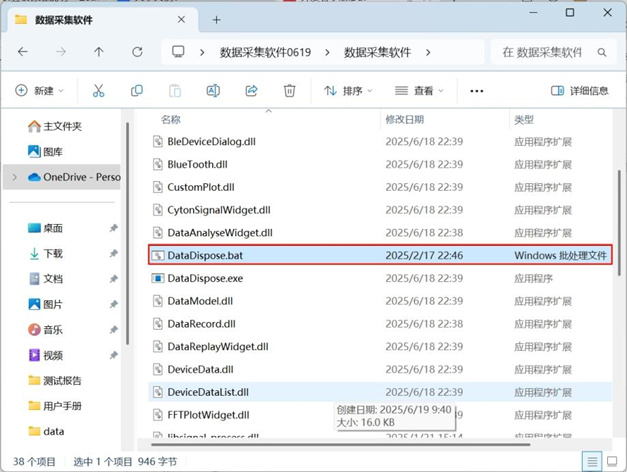Switch to details list view in status bar
The height and width of the screenshot is (472, 627).
[x=593, y=461]
